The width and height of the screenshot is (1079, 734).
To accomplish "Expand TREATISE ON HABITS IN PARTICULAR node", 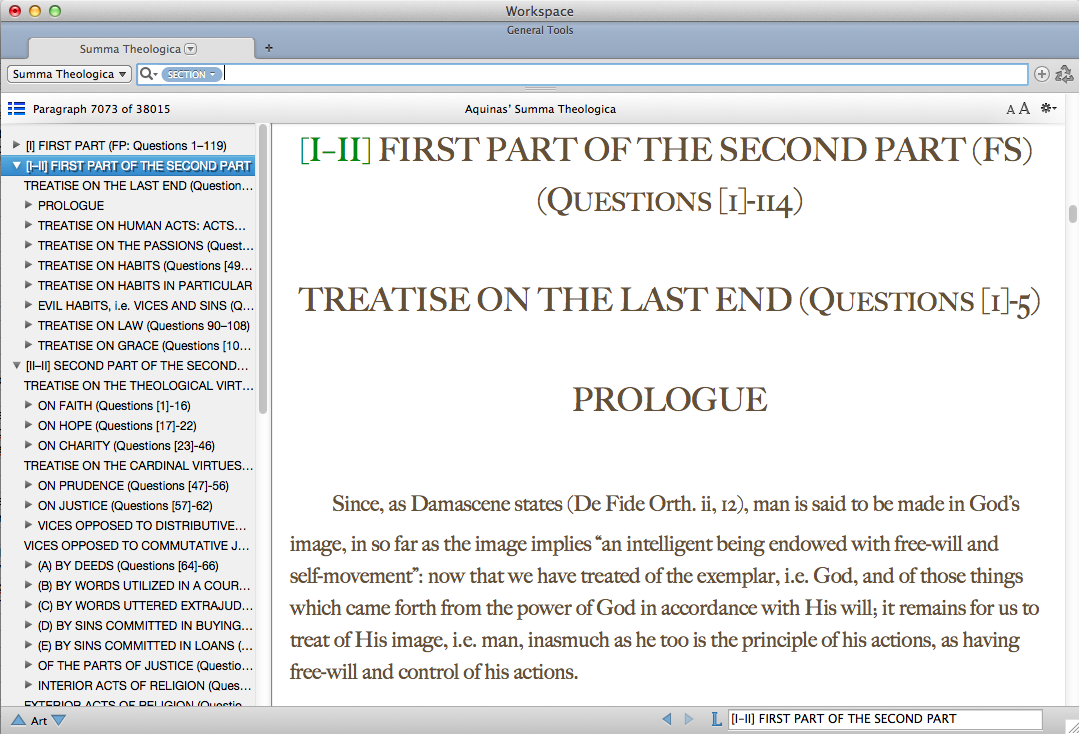I will click(x=28, y=285).
